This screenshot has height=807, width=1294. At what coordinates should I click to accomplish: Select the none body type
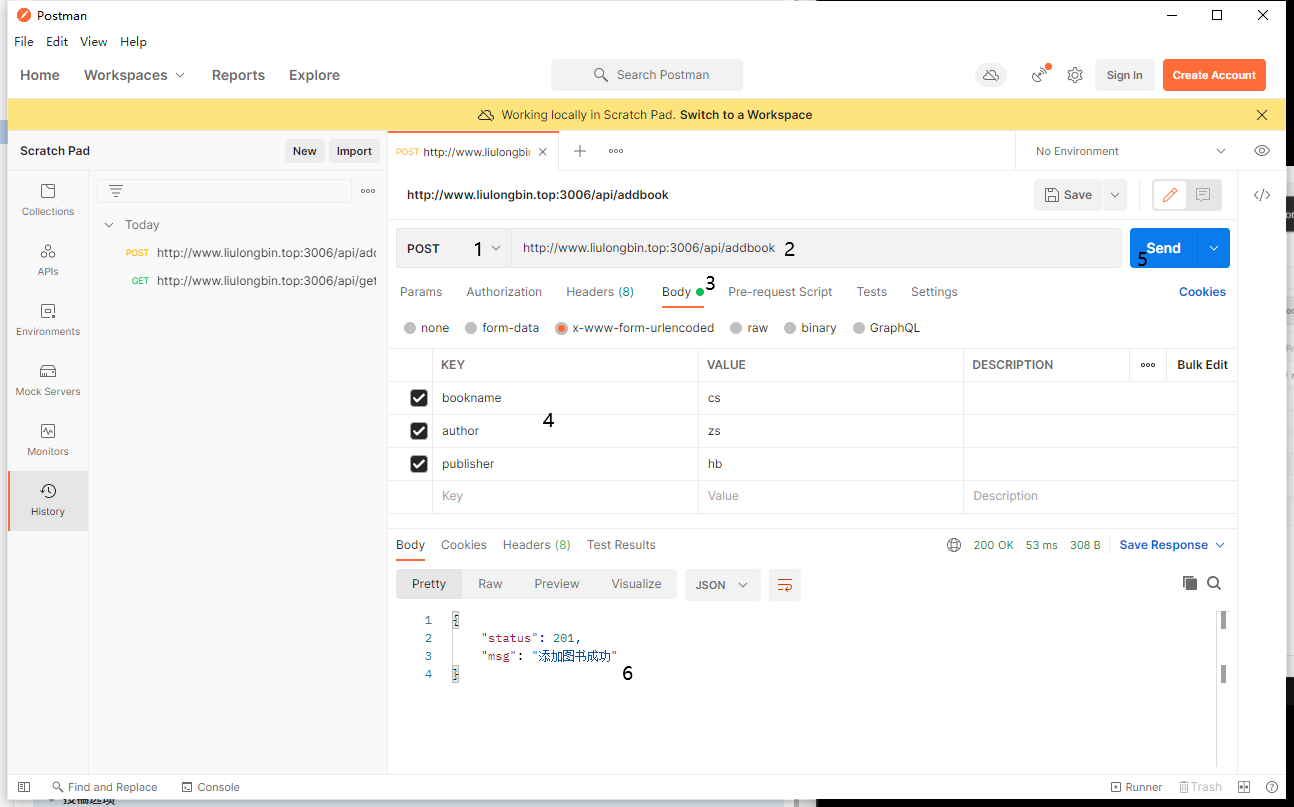pyautogui.click(x=410, y=328)
